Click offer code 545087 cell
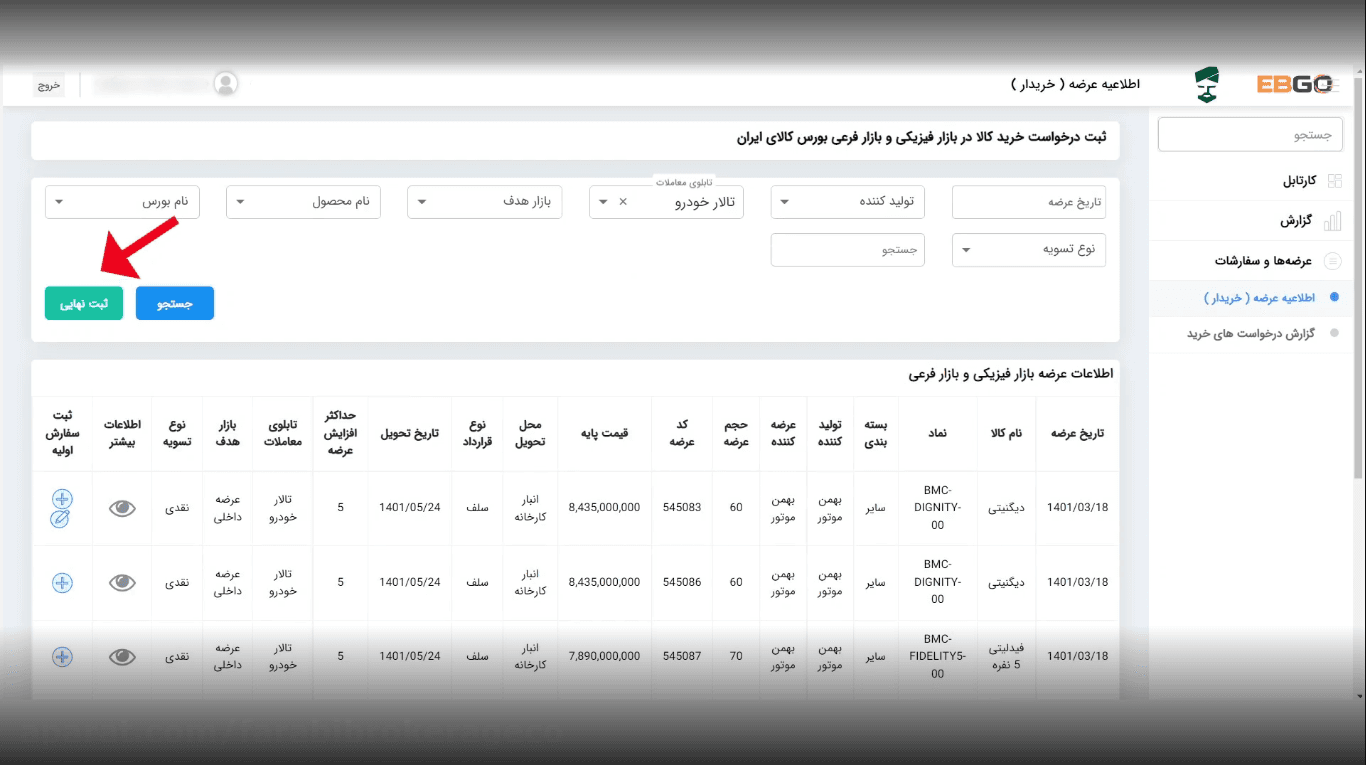The image size is (1366, 765). tap(682, 657)
